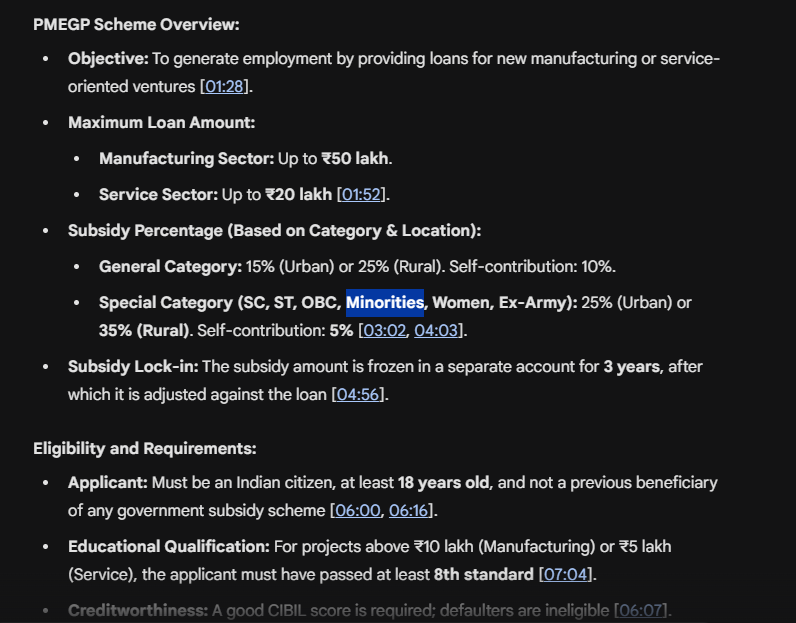Screen dimensions: 796x623
Task: Click the 06:00 timestamp link
Action: 358,510
